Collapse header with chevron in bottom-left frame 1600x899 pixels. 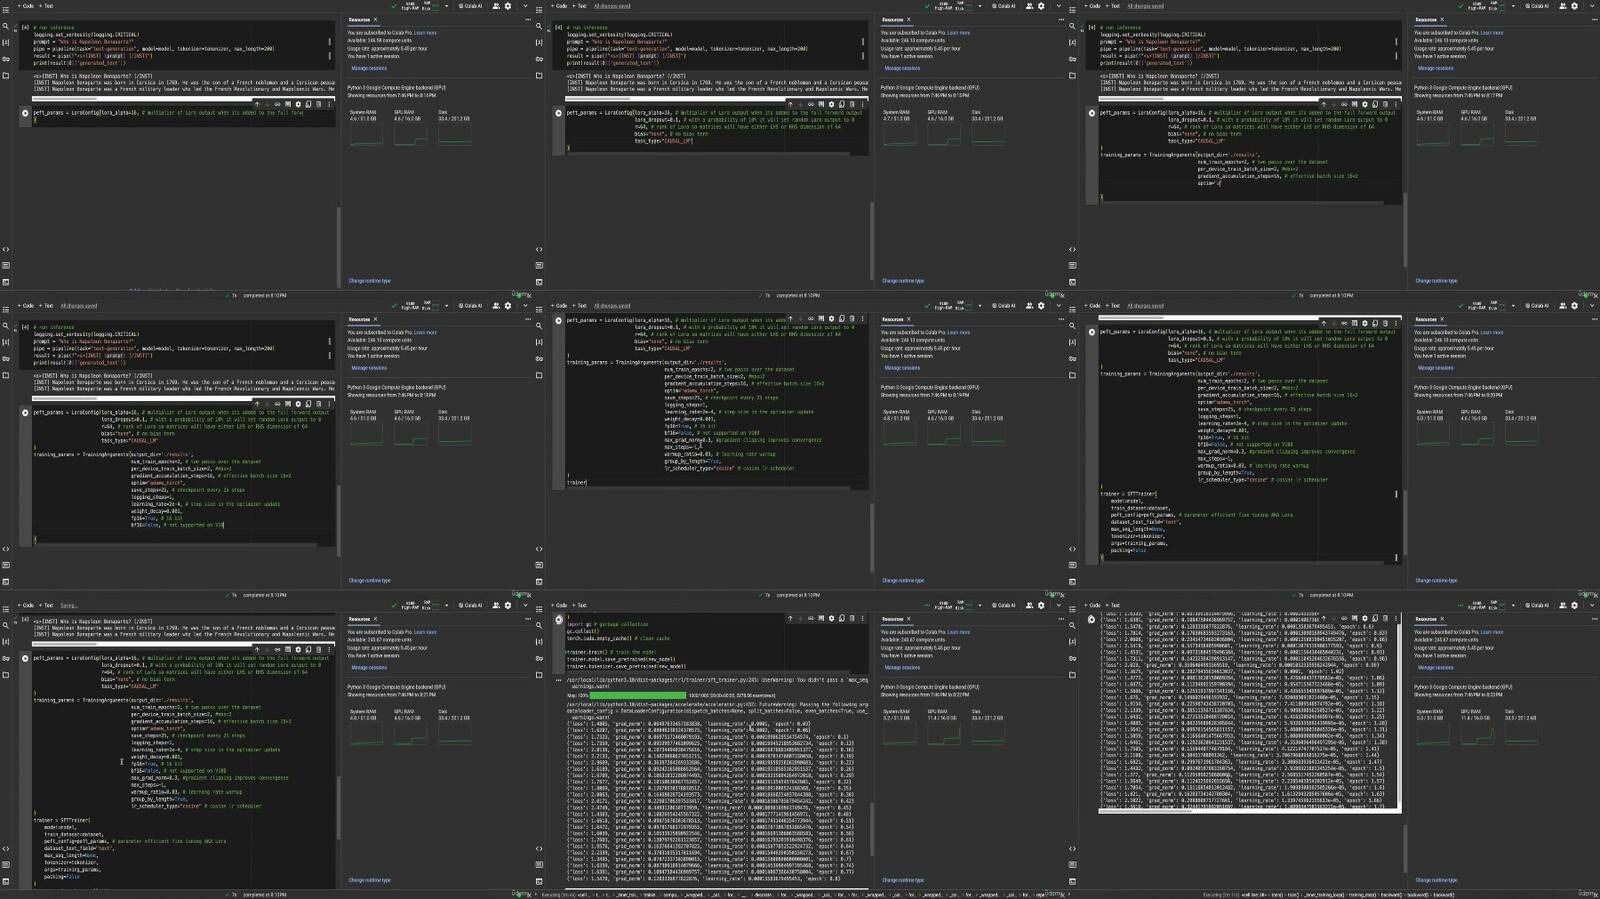525,605
